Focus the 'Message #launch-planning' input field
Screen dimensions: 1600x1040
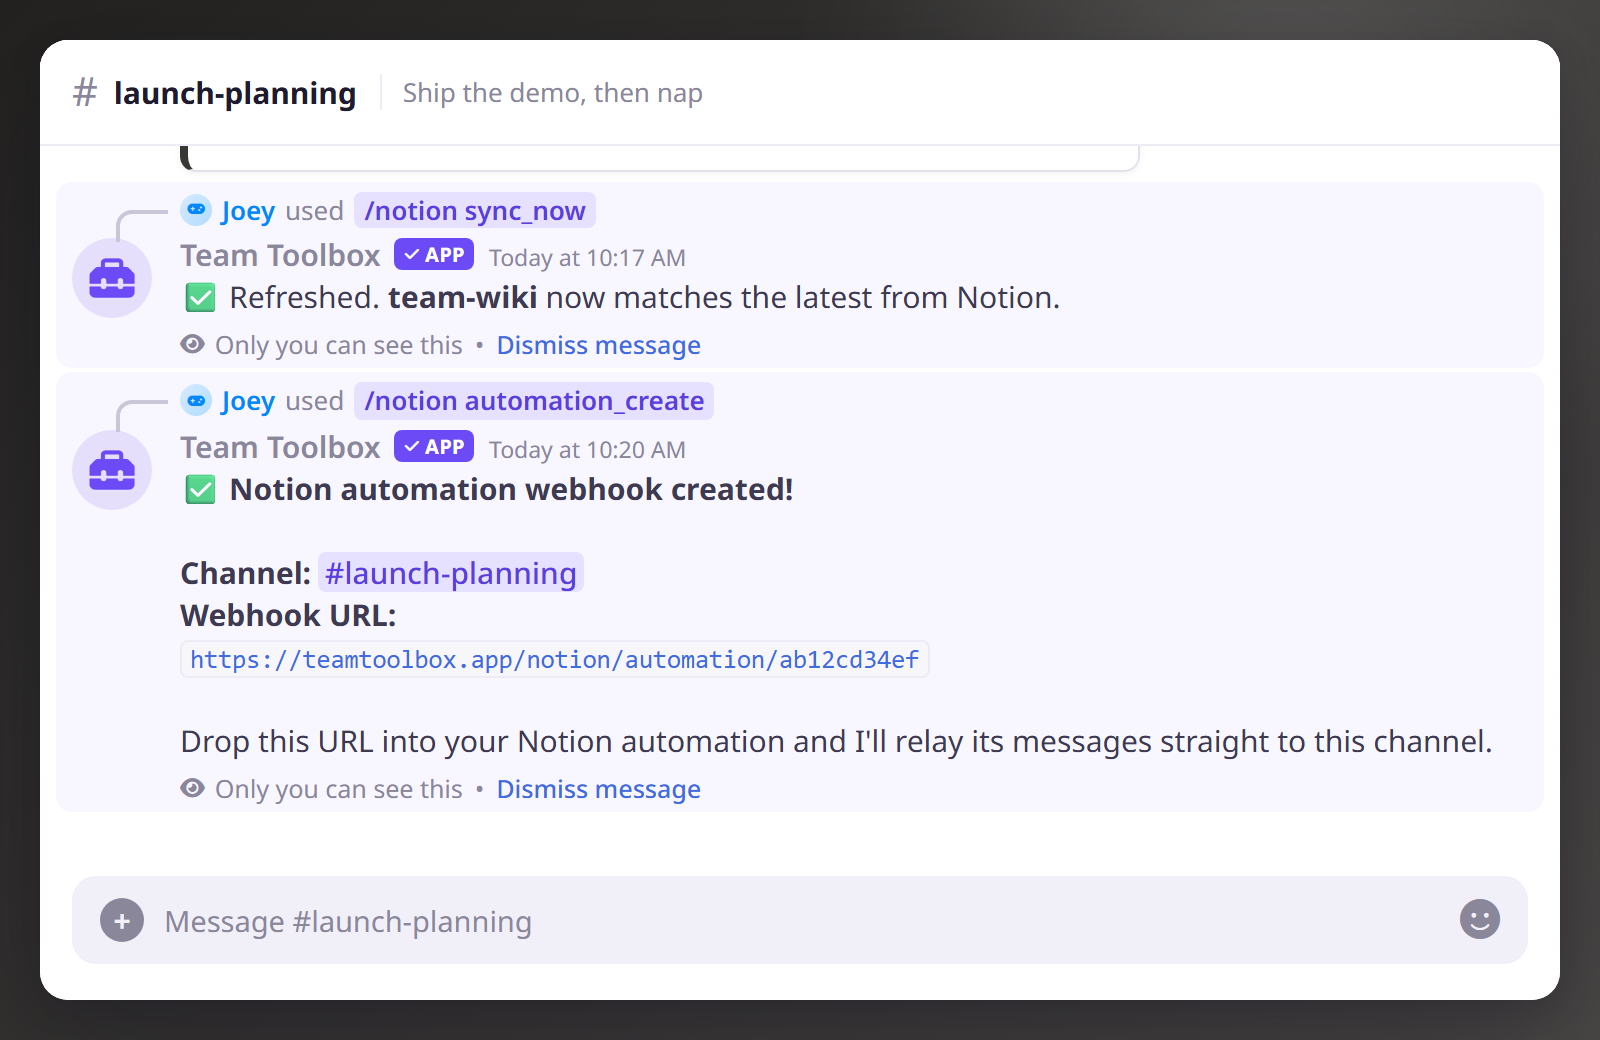(x=800, y=921)
